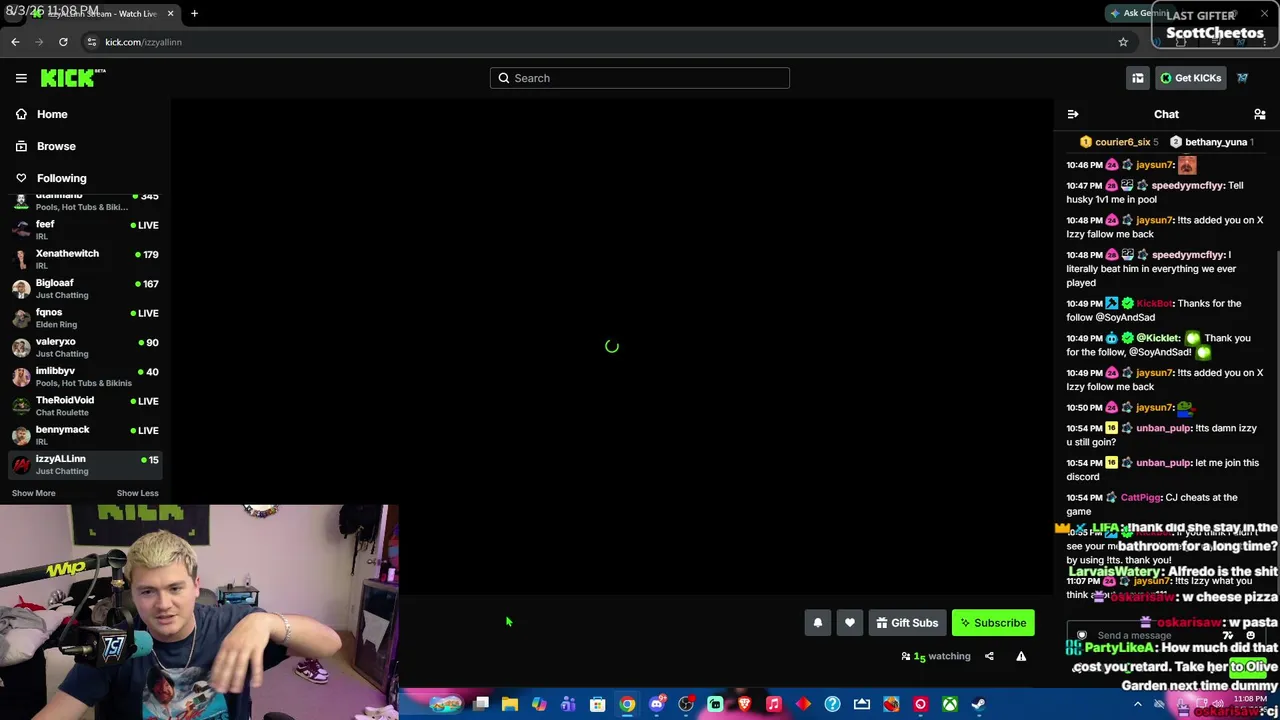The image size is (1280, 720).
Task: Open a new browser tab
Action: click(194, 13)
